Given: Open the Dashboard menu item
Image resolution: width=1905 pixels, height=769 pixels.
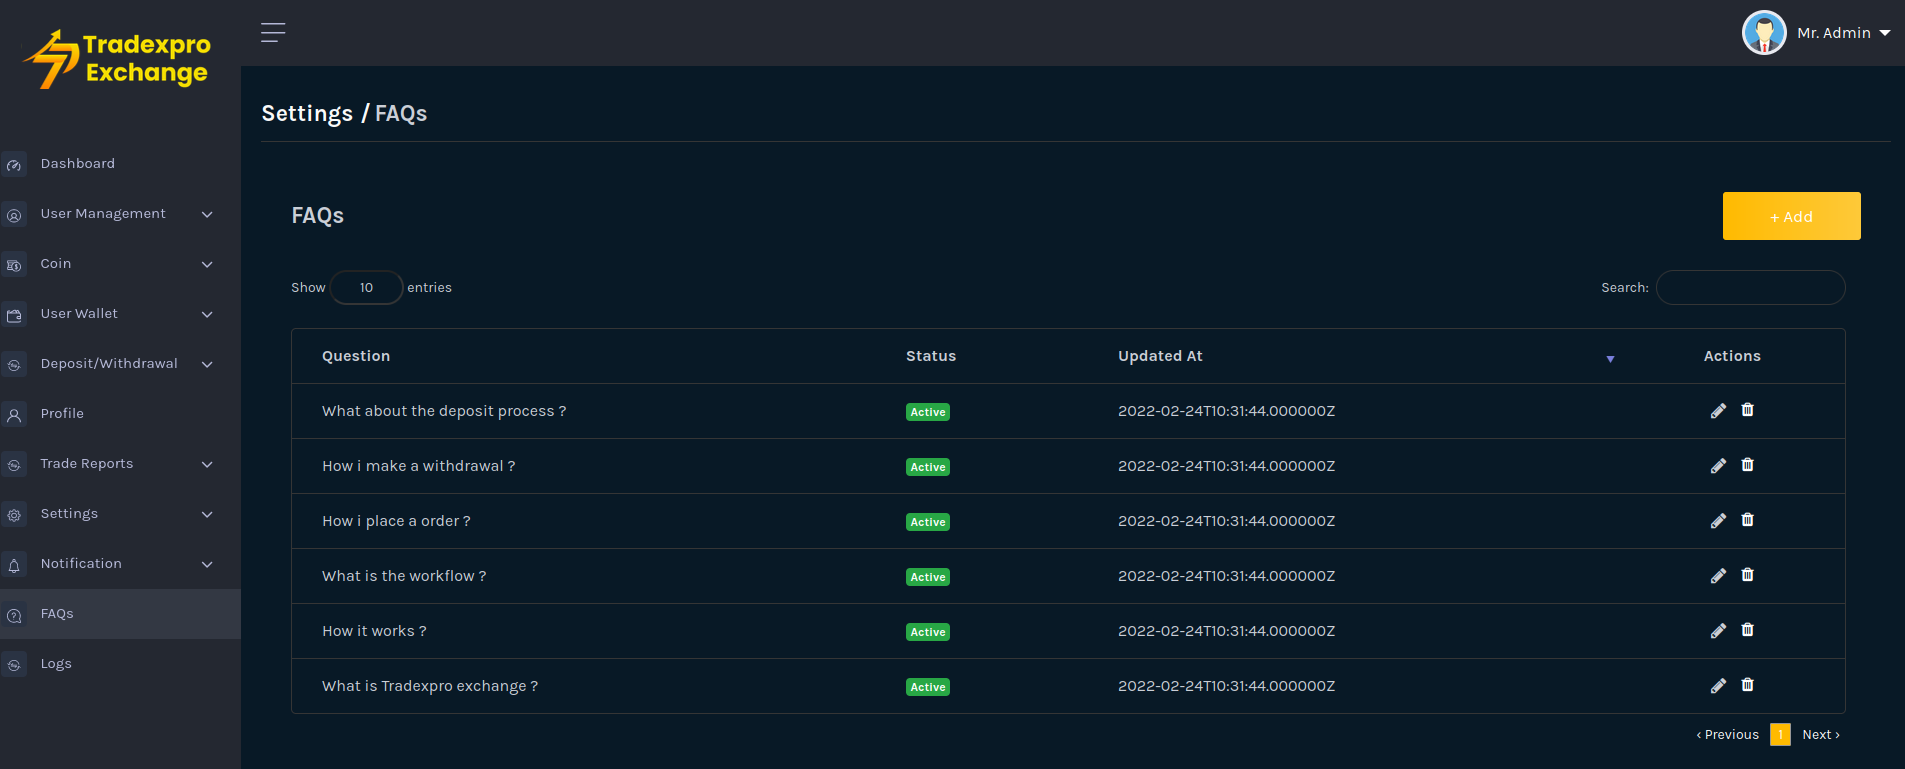Looking at the screenshot, I should (x=78, y=164).
